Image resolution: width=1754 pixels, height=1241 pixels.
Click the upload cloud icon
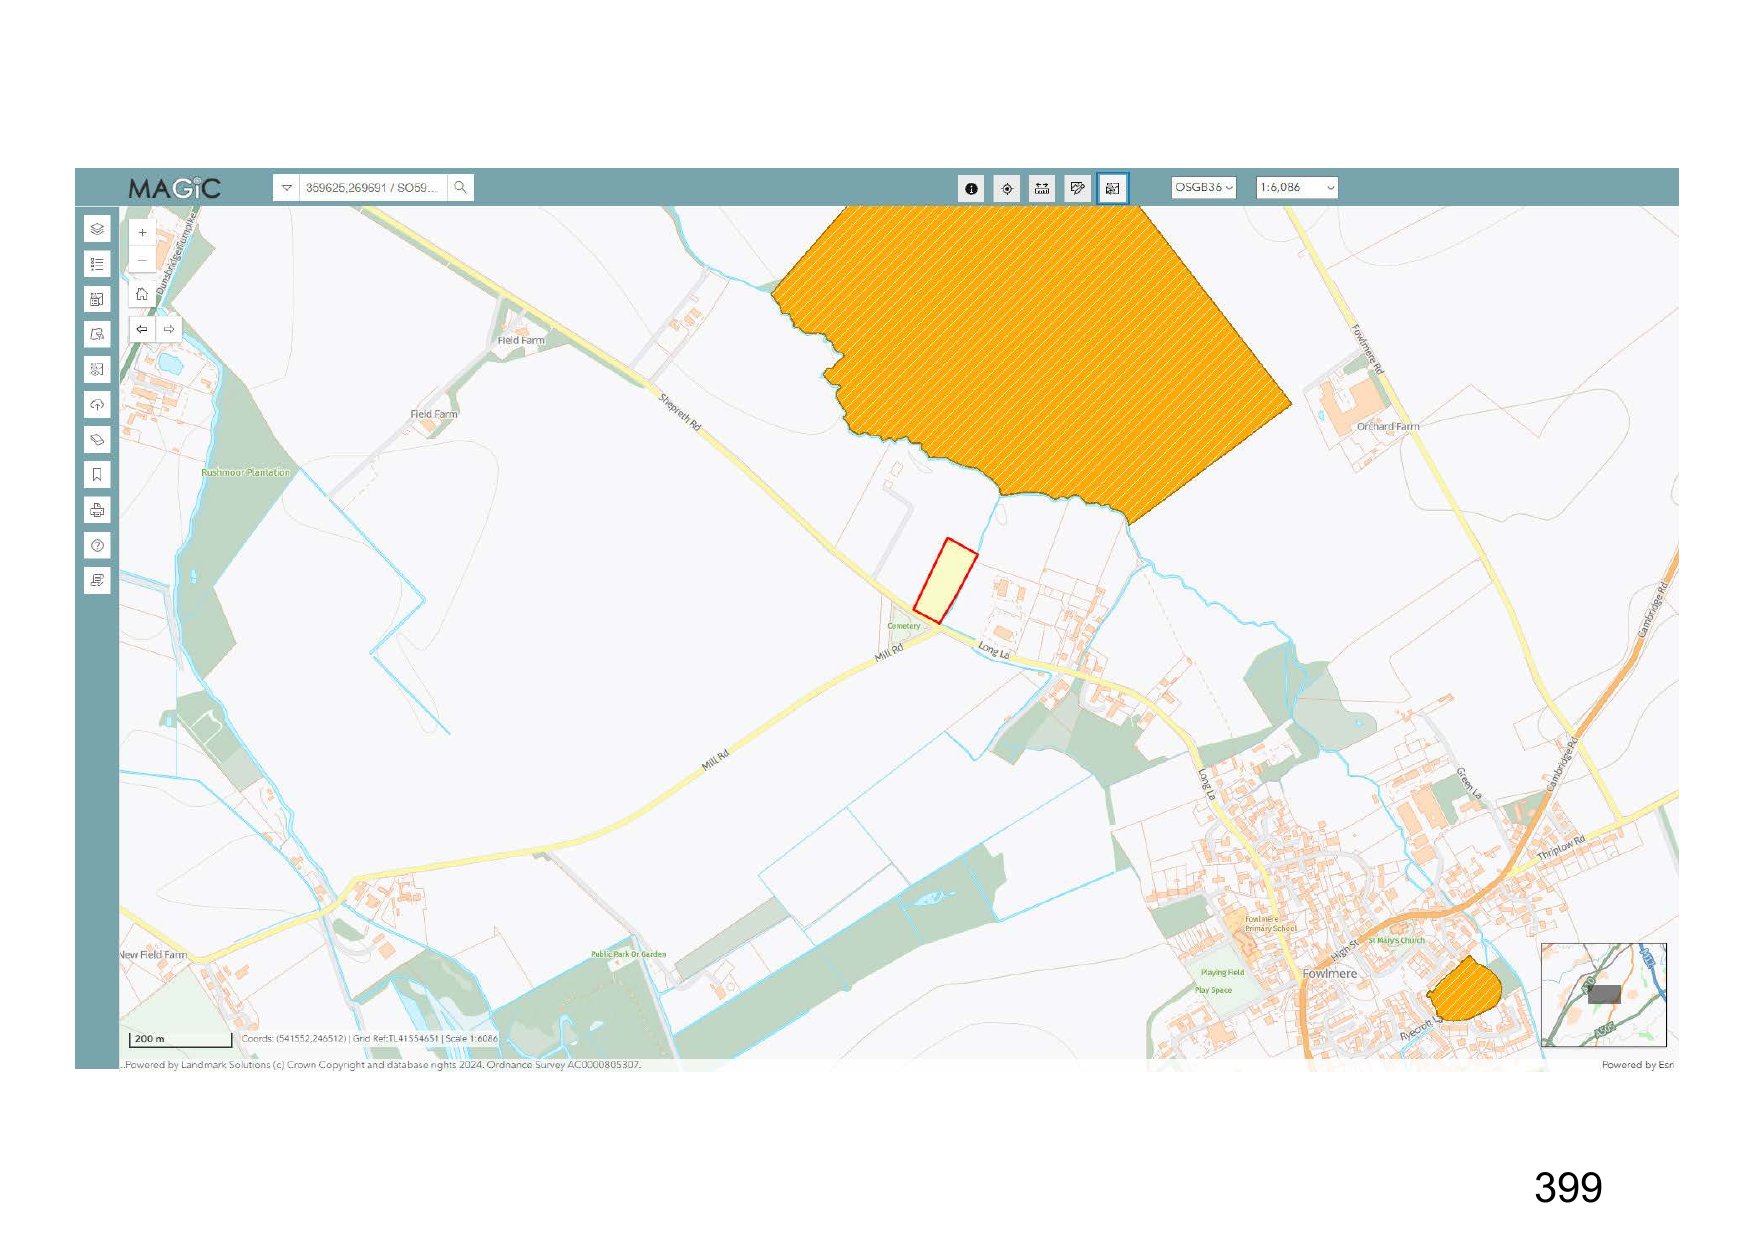[97, 405]
